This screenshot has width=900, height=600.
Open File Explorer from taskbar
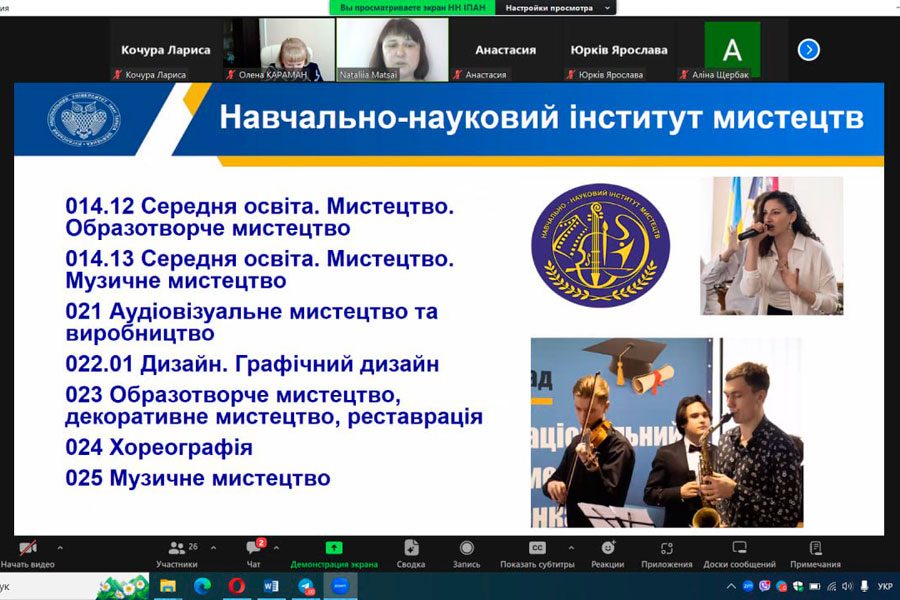click(168, 586)
